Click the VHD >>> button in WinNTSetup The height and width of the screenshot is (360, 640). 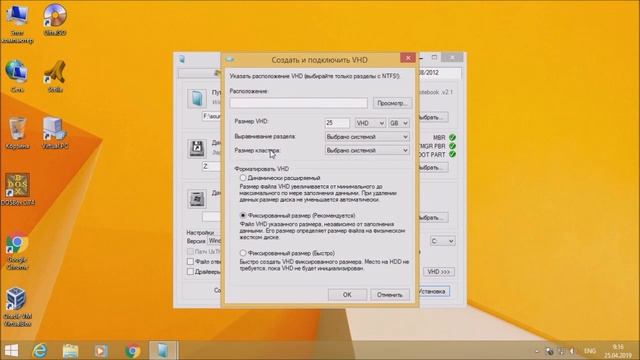(x=439, y=271)
